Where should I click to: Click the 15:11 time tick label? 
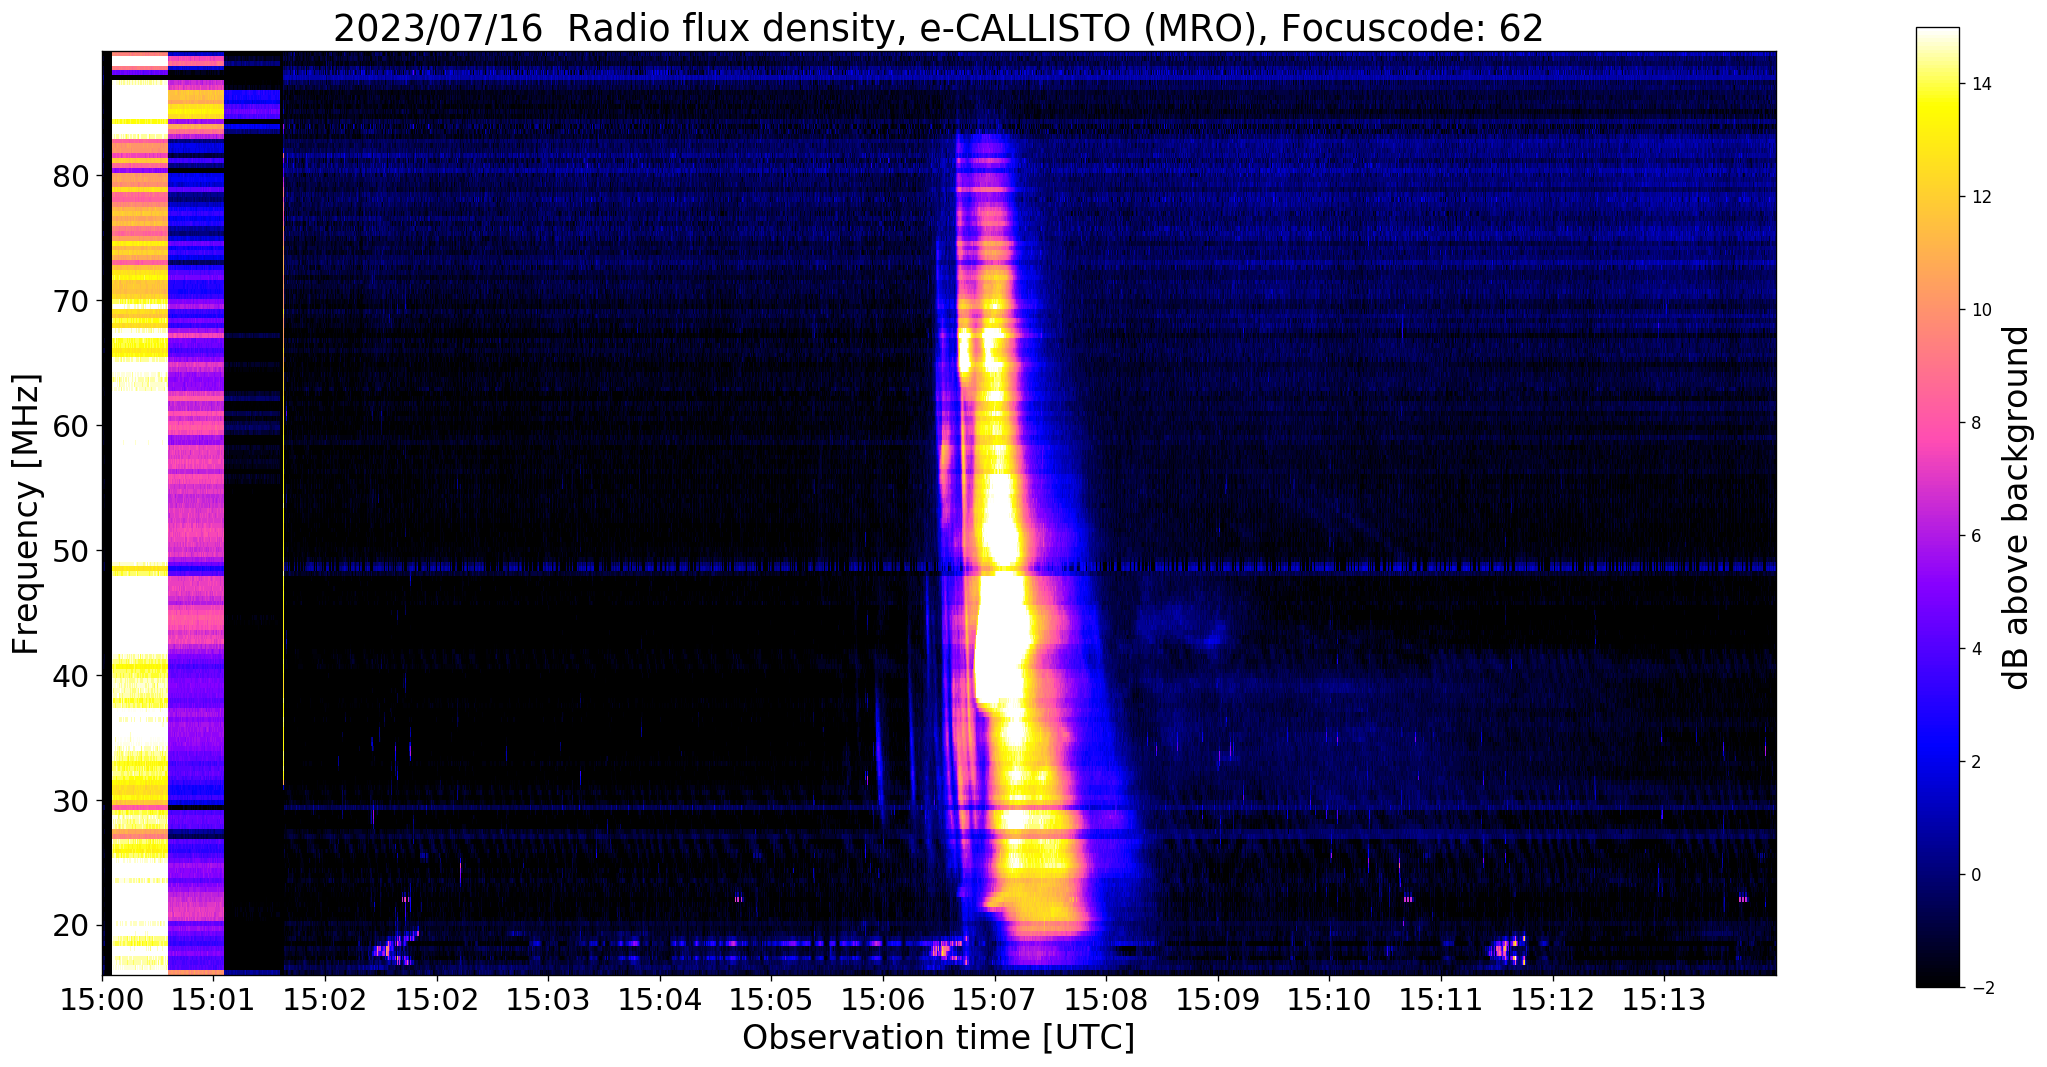point(1441,1000)
